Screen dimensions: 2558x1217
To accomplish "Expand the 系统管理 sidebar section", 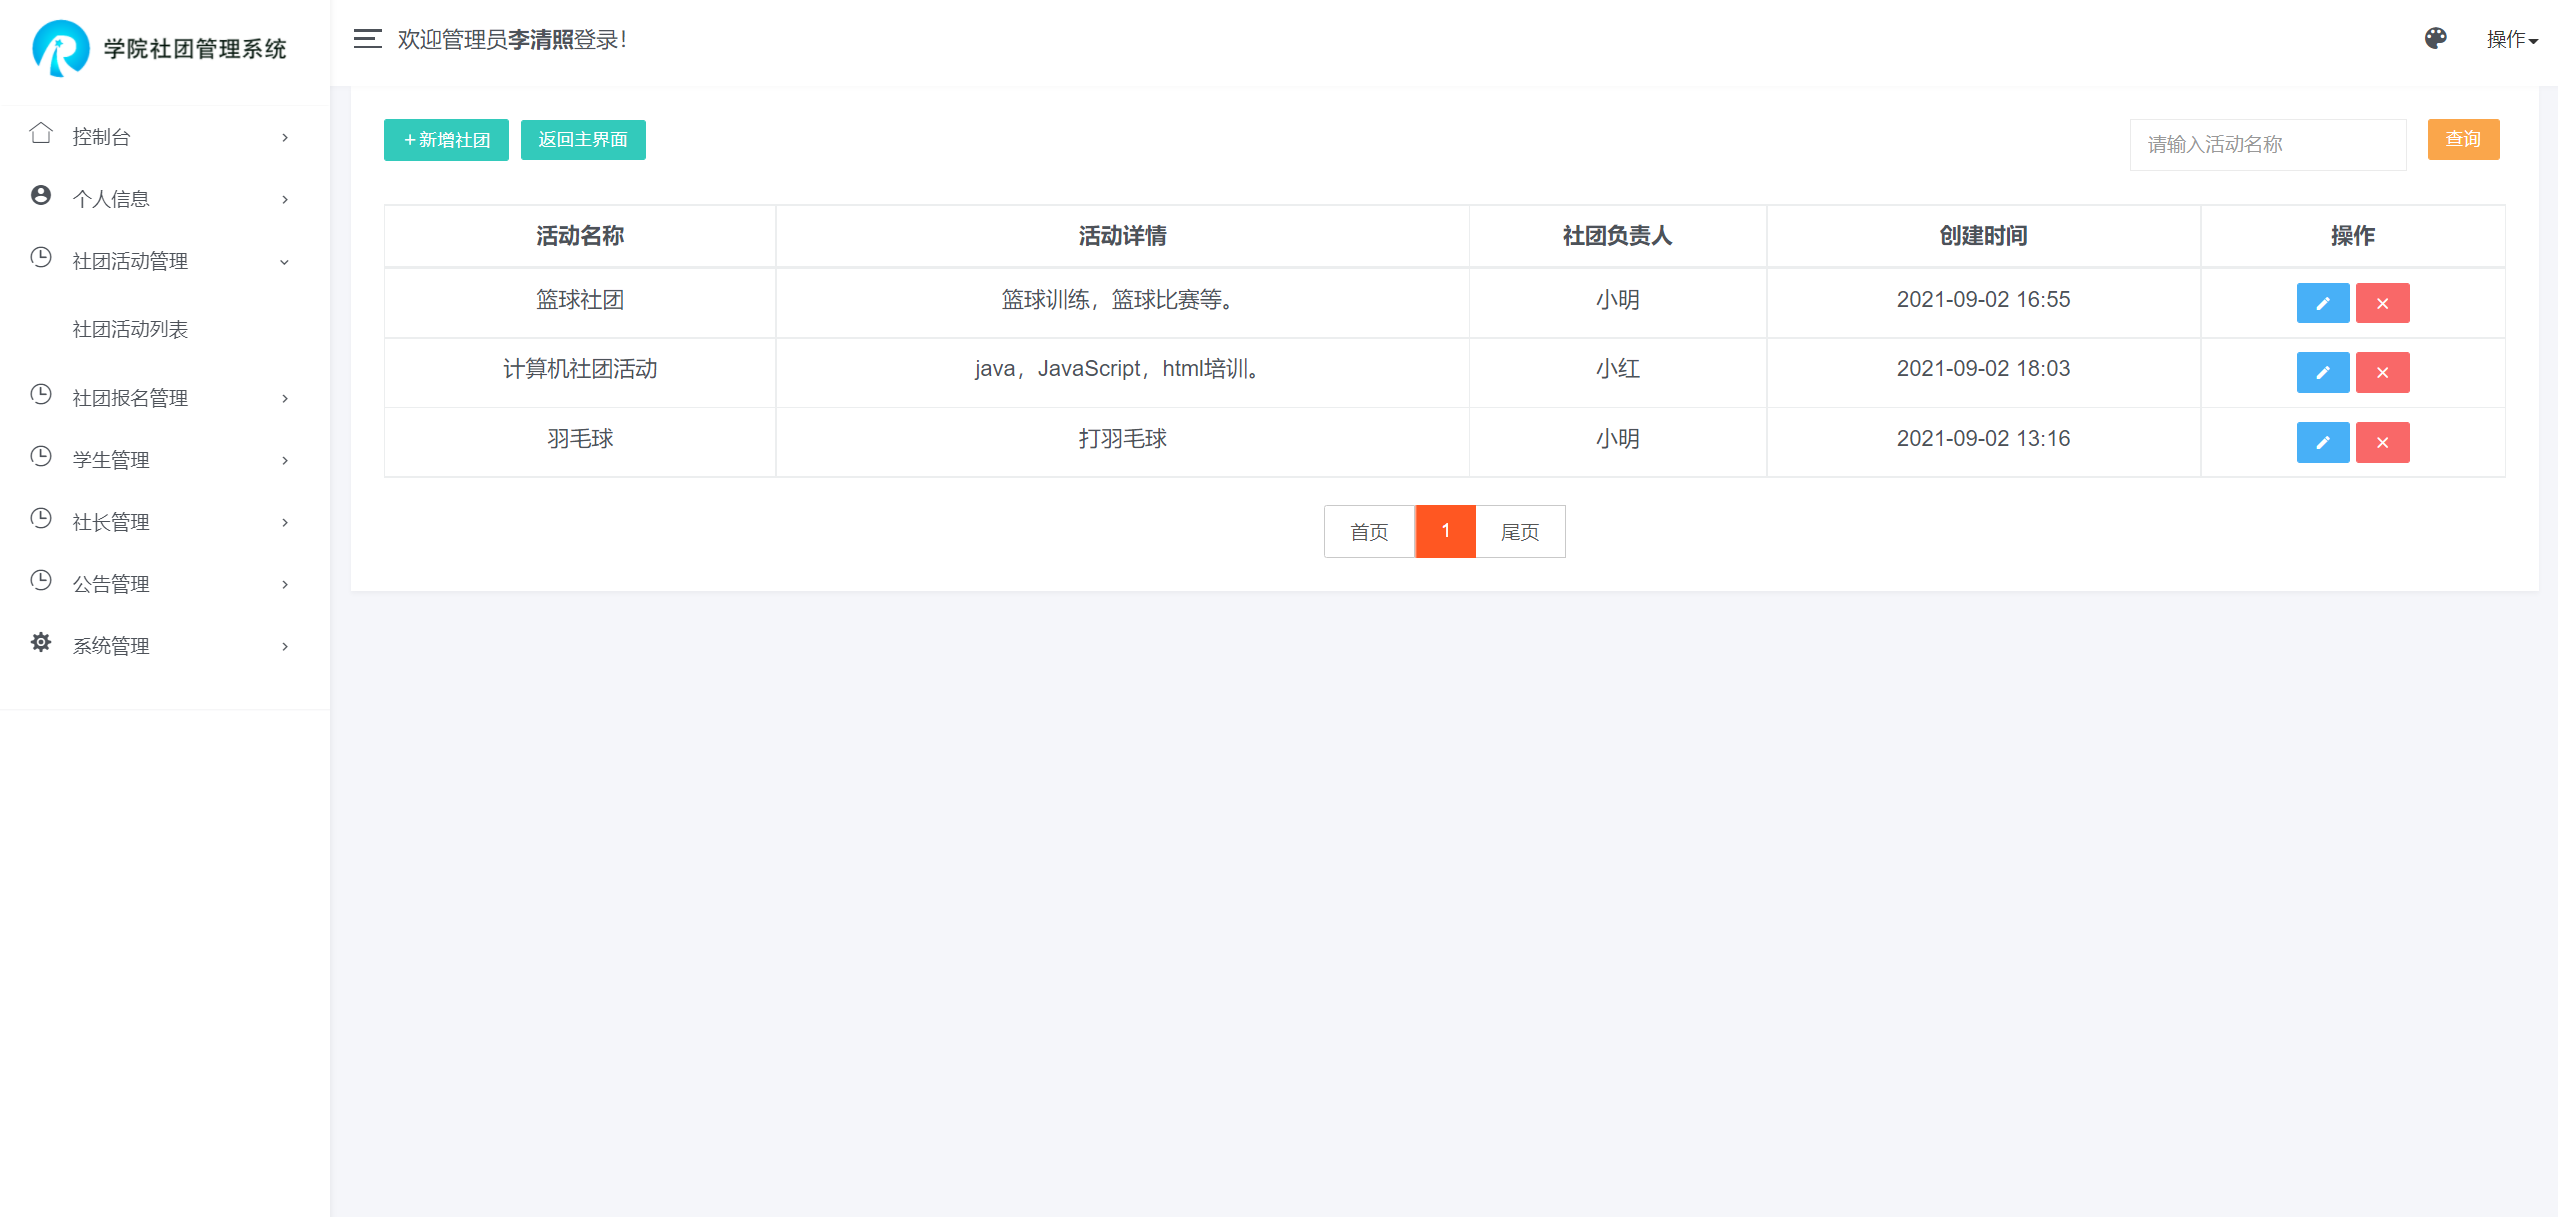I will [160, 646].
